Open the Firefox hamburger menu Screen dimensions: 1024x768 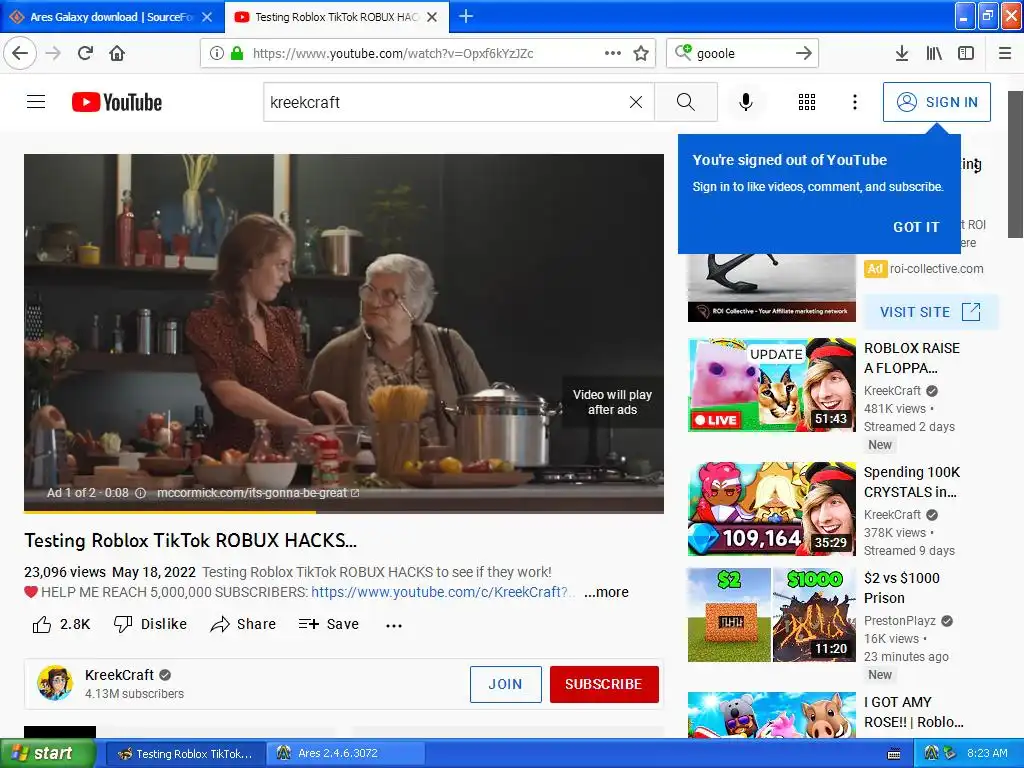[1005, 53]
